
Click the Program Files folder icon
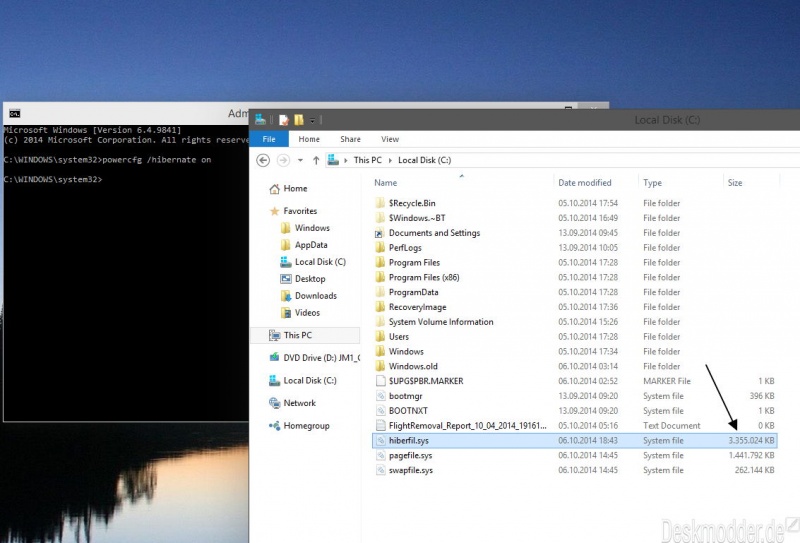[x=380, y=262]
